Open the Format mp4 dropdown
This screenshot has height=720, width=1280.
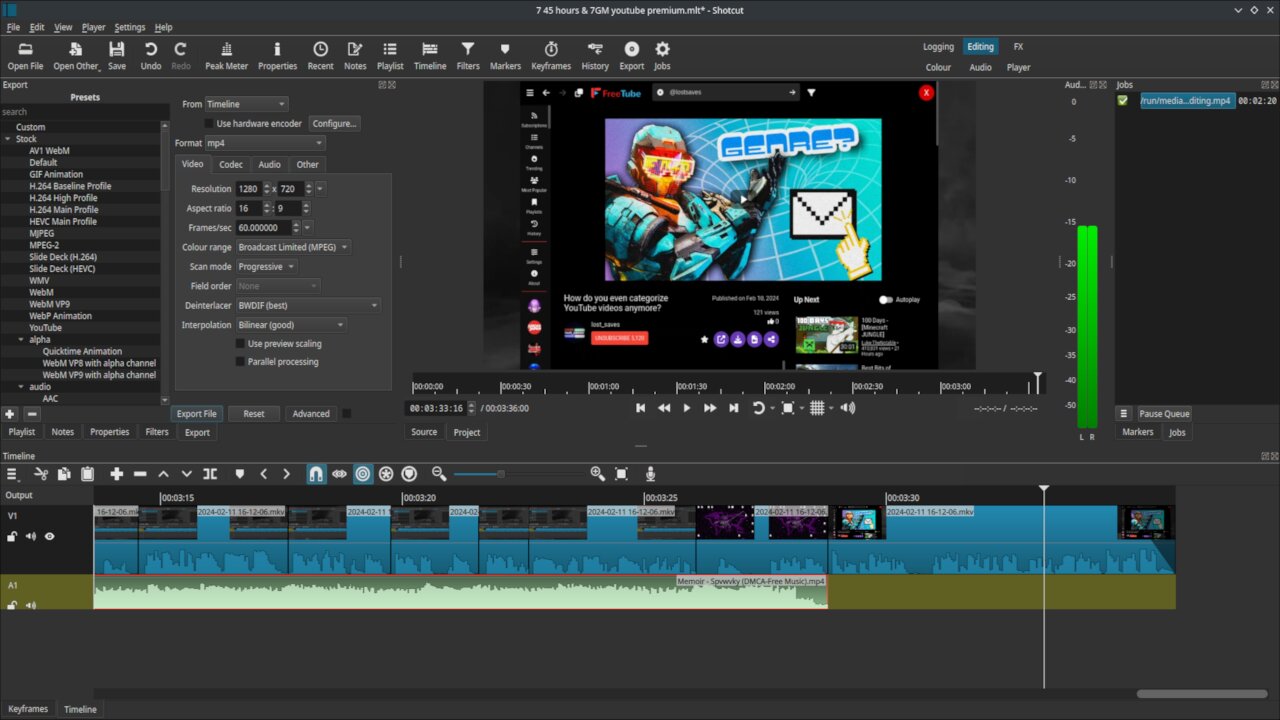pyautogui.click(x=264, y=143)
